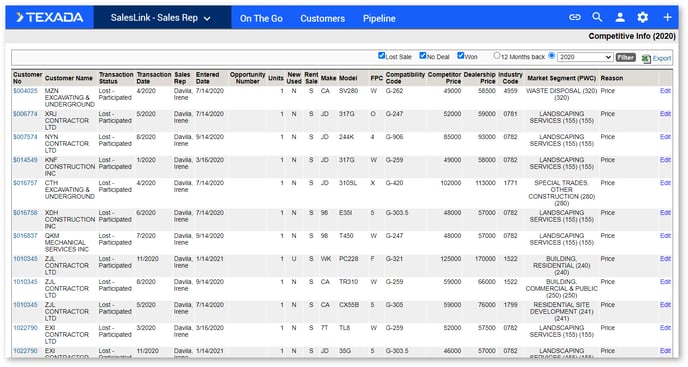Open customer number $016757
The width and height of the screenshot is (688, 367).
tap(25, 183)
